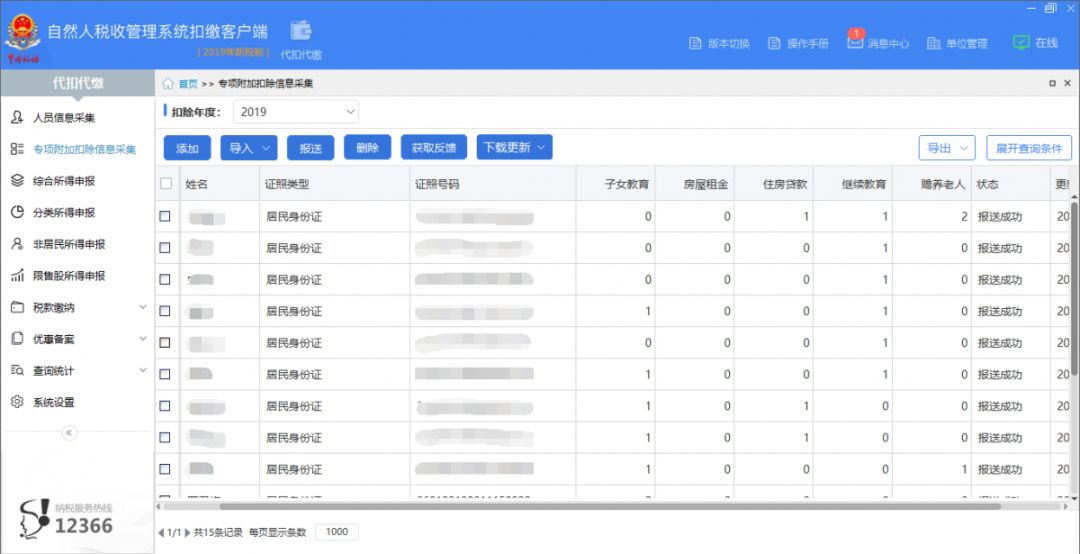The width and height of the screenshot is (1080, 554).
Task: Click the 税款缴纳 folder icon
Action: 17,307
